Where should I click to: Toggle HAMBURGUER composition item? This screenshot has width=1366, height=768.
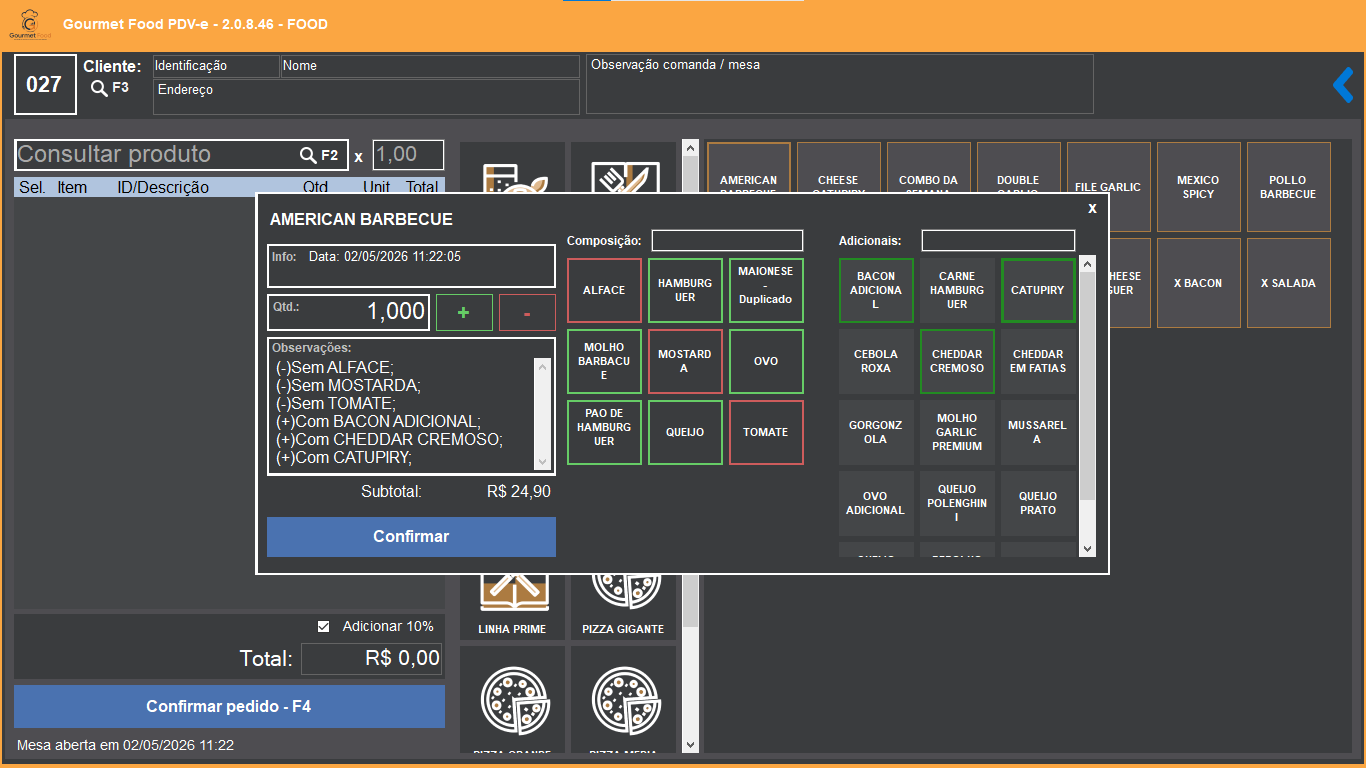(685, 290)
